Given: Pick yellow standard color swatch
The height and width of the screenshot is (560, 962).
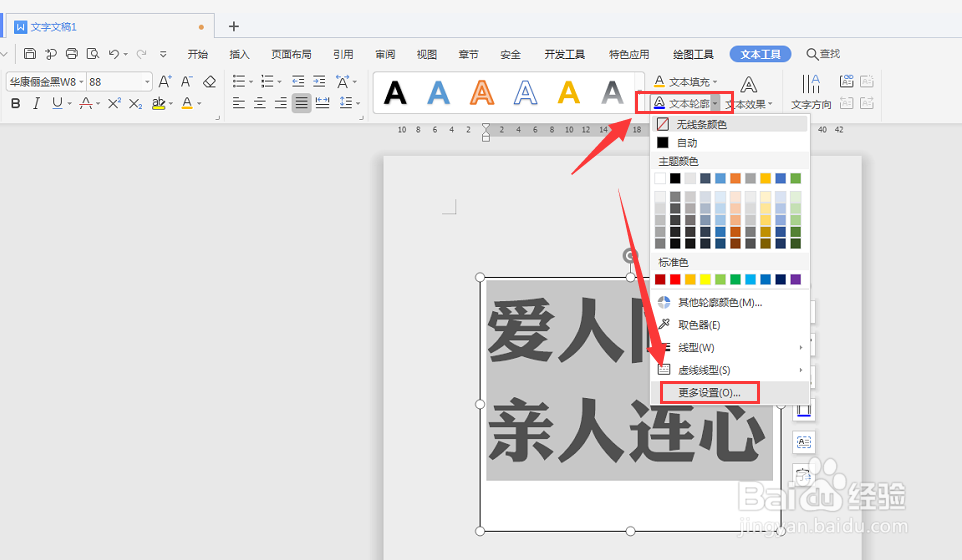Looking at the screenshot, I should [706, 280].
